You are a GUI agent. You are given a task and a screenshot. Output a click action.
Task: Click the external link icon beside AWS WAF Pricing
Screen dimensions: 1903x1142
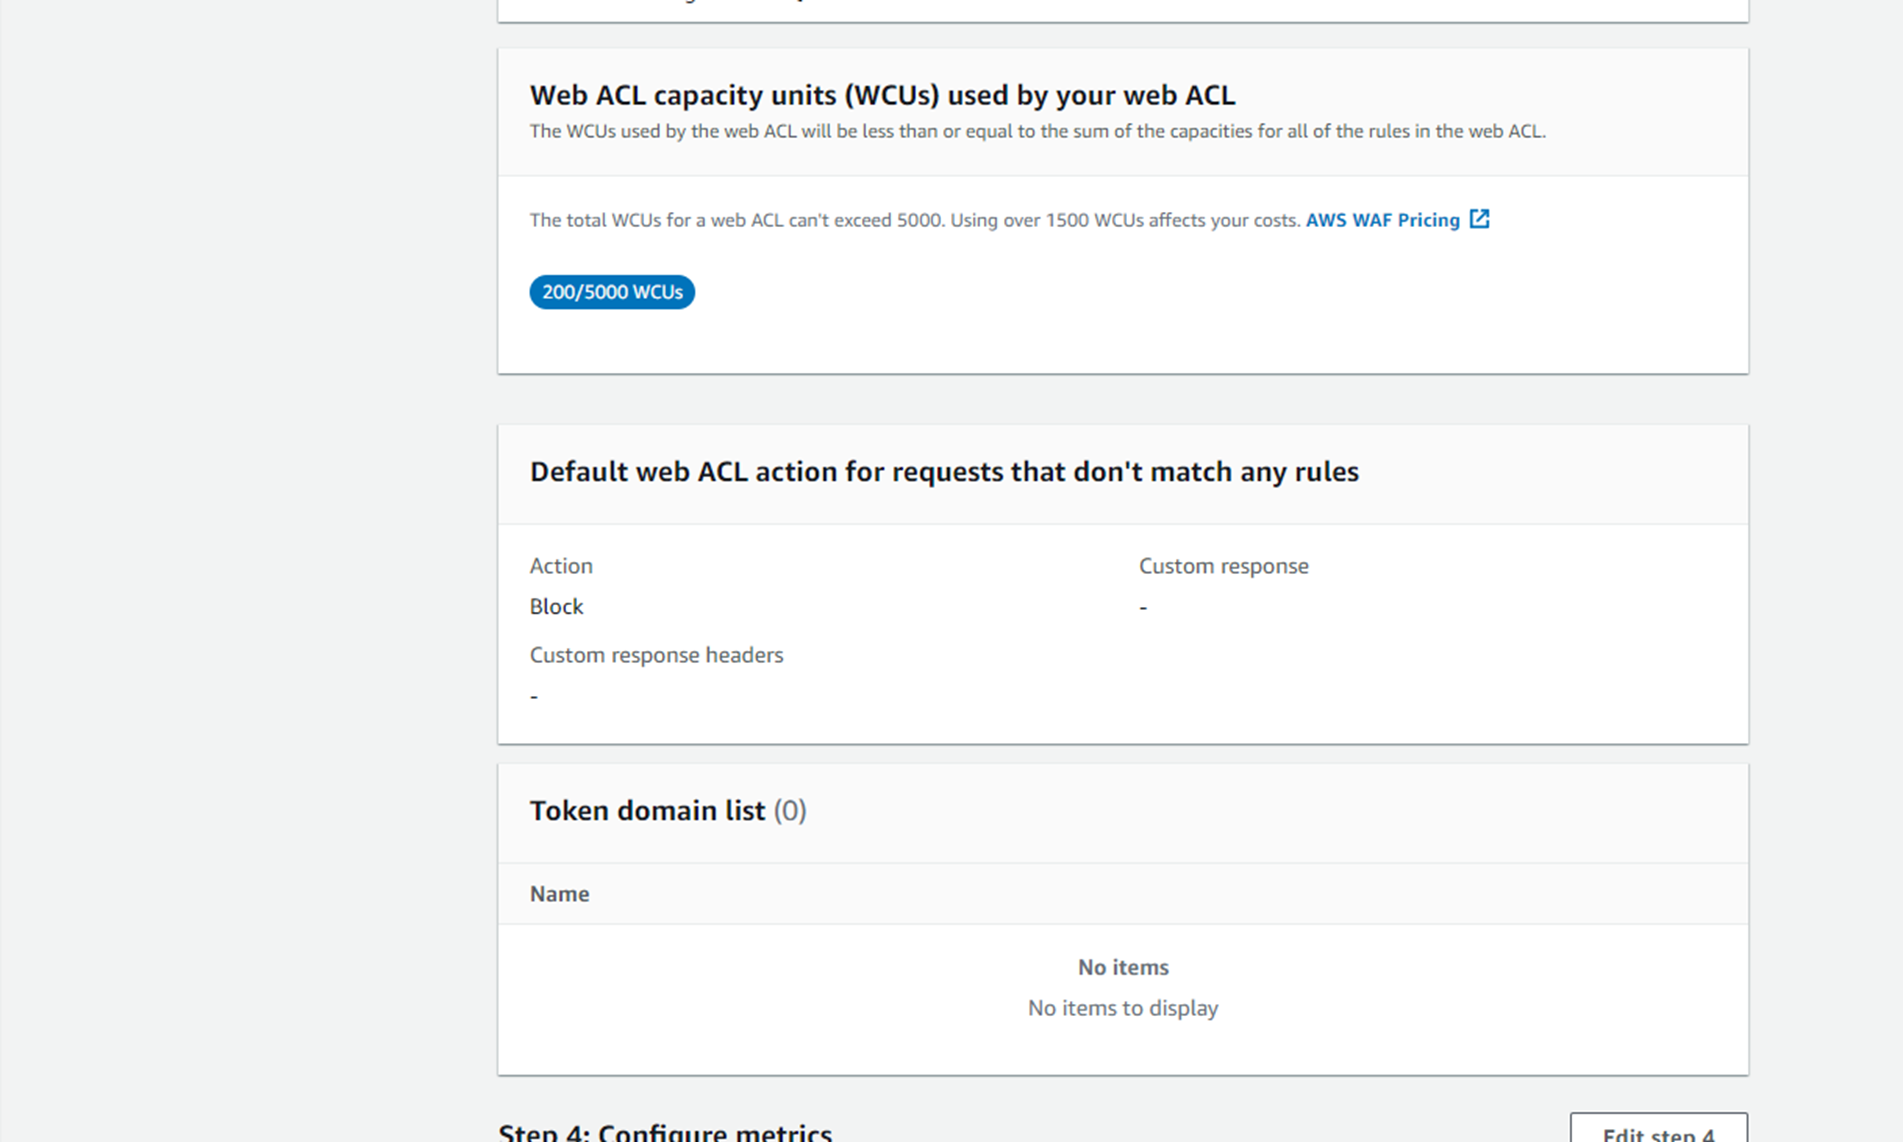click(1479, 219)
